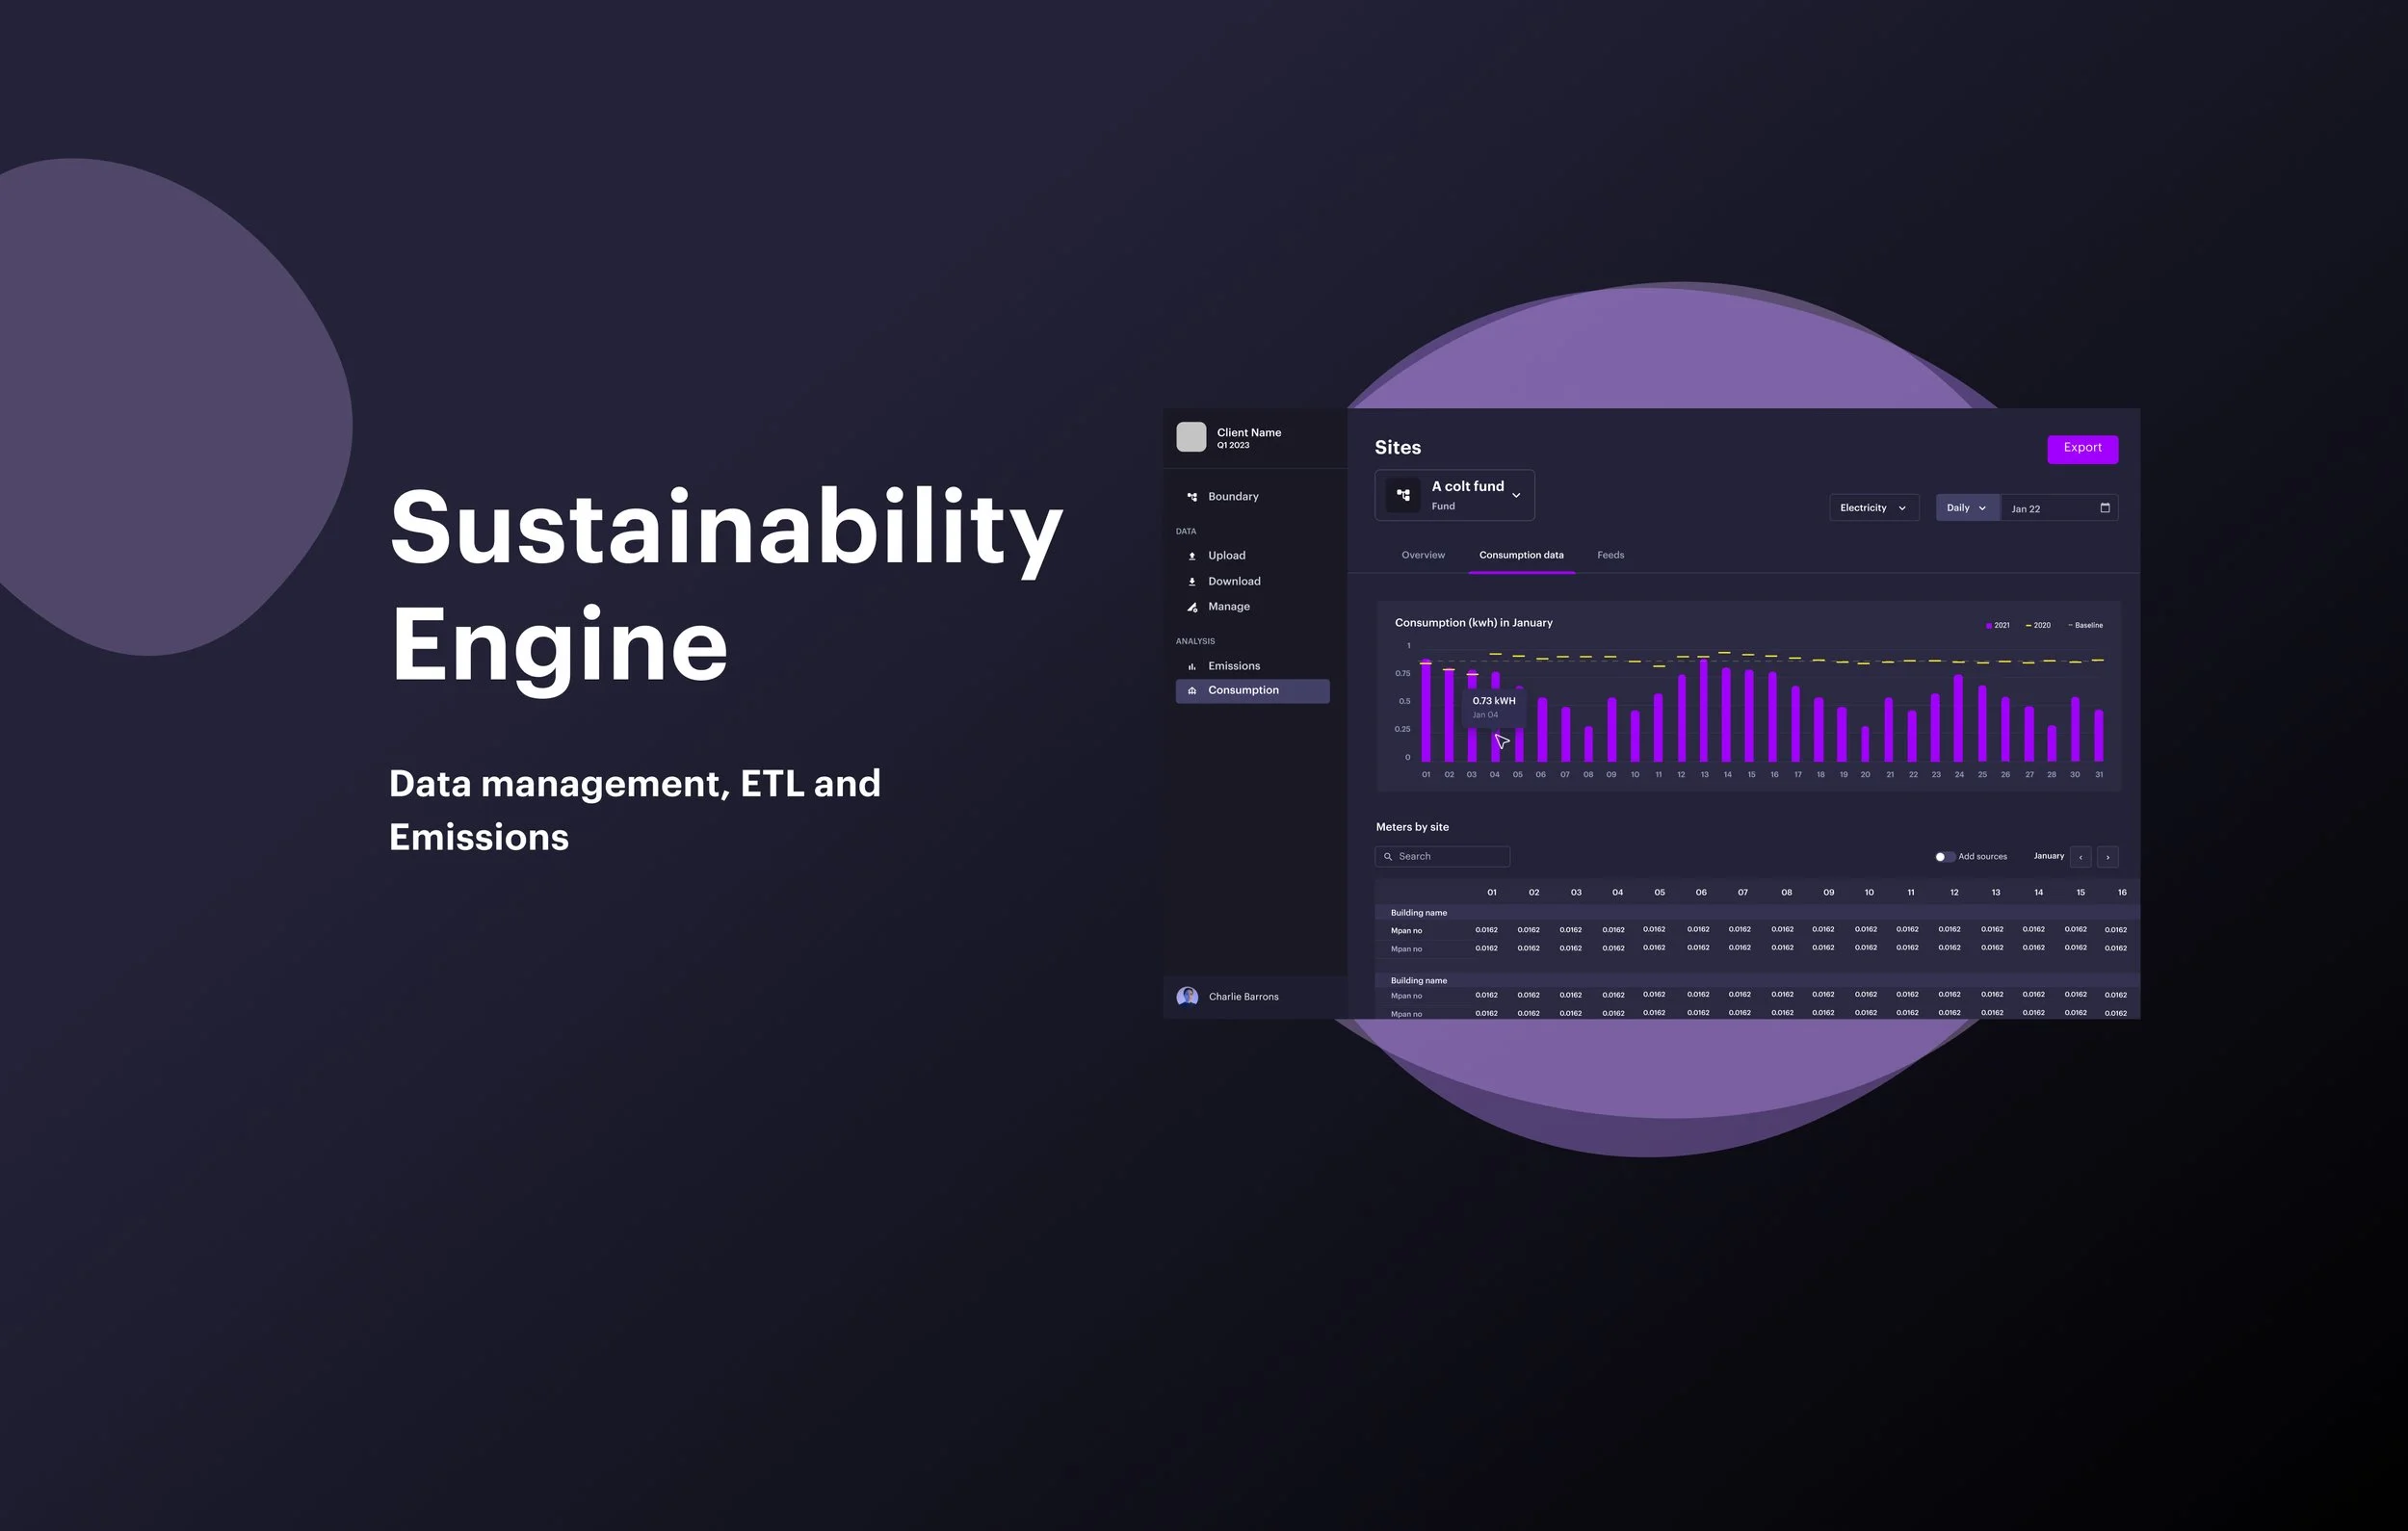Switch to the Overview tab
This screenshot has height=1531, width=2408.
1422,555
